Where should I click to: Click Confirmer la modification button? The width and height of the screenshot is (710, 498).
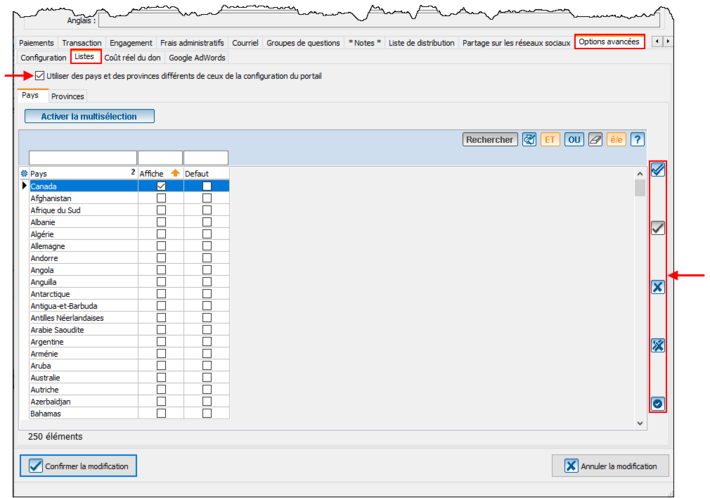78,466
